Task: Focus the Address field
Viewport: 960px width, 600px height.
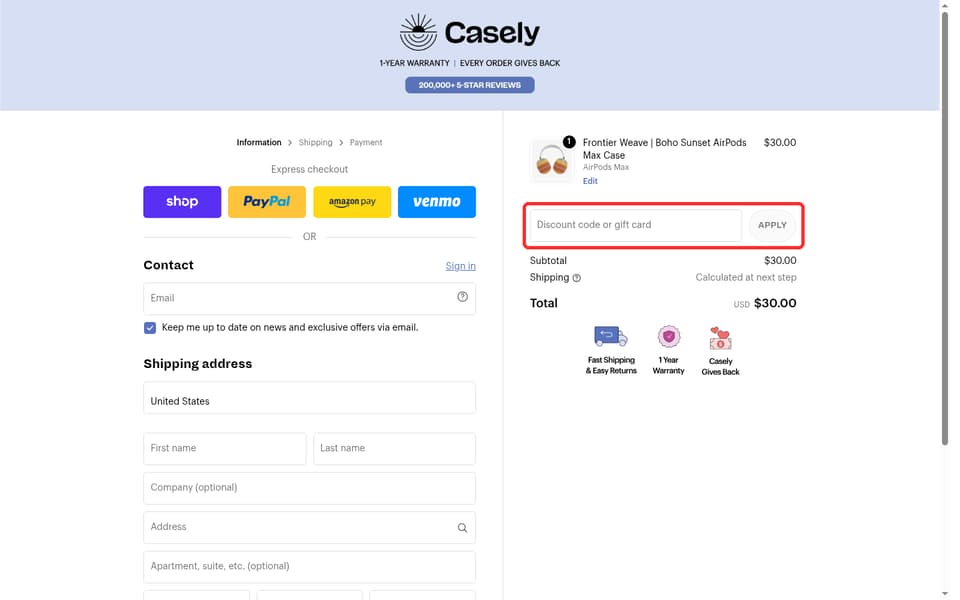Action: (309, 527)
